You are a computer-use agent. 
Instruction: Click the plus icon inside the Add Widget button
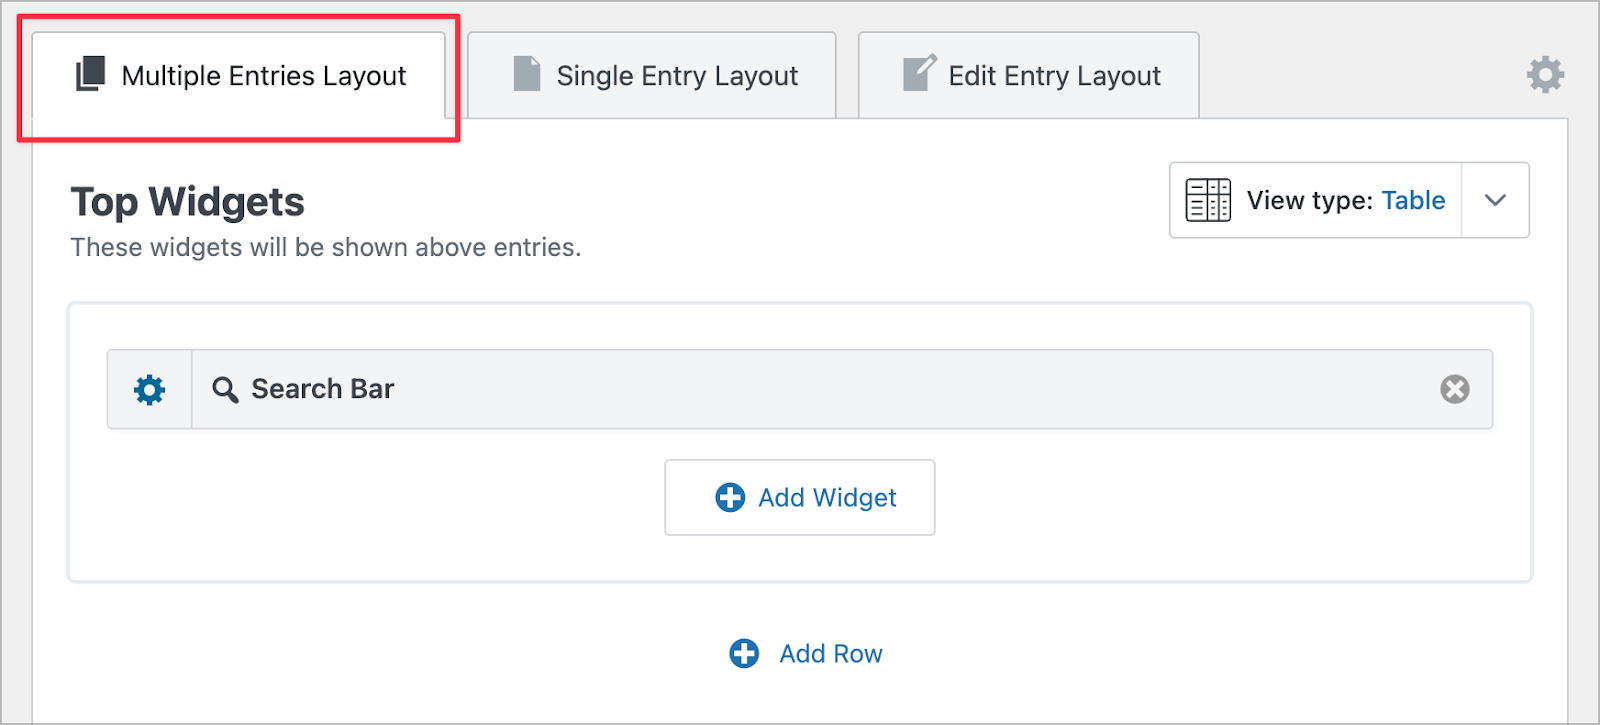tap(729, 497)
